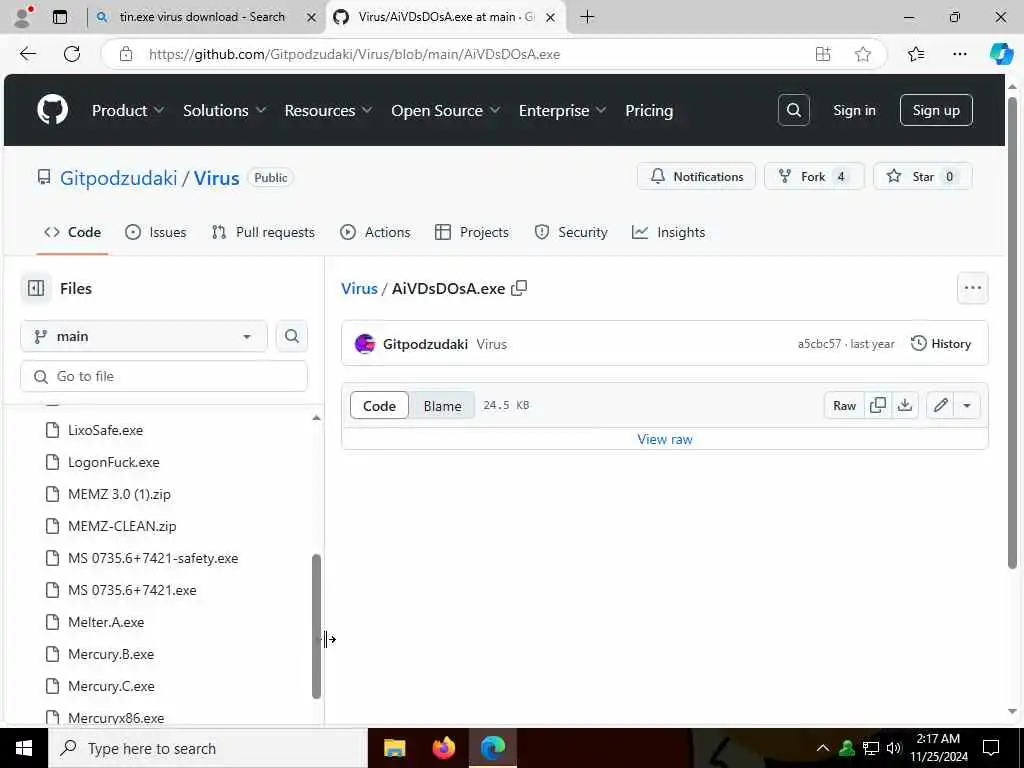
Task: Open the Issues tab
Action: (155, 232)
